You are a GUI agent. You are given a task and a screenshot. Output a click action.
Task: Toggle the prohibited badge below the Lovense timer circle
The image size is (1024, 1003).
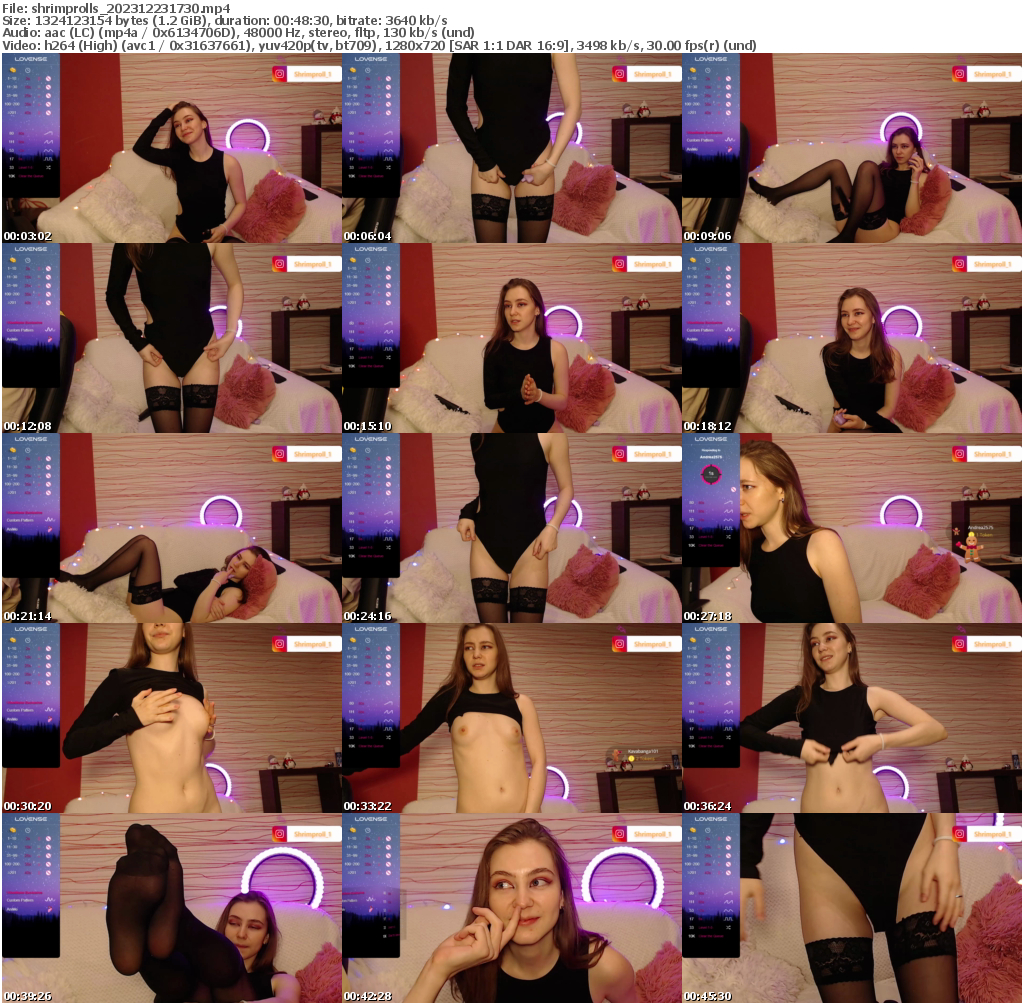pos(734,489)
